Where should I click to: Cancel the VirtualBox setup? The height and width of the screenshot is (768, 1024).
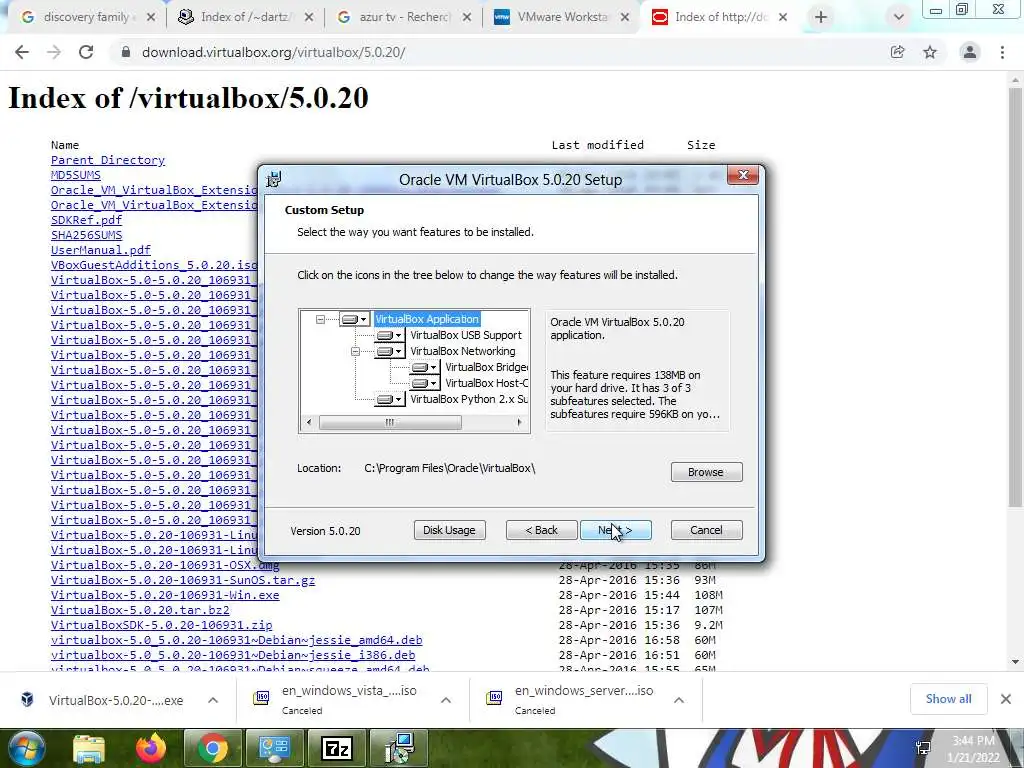(x=707, y=530)
